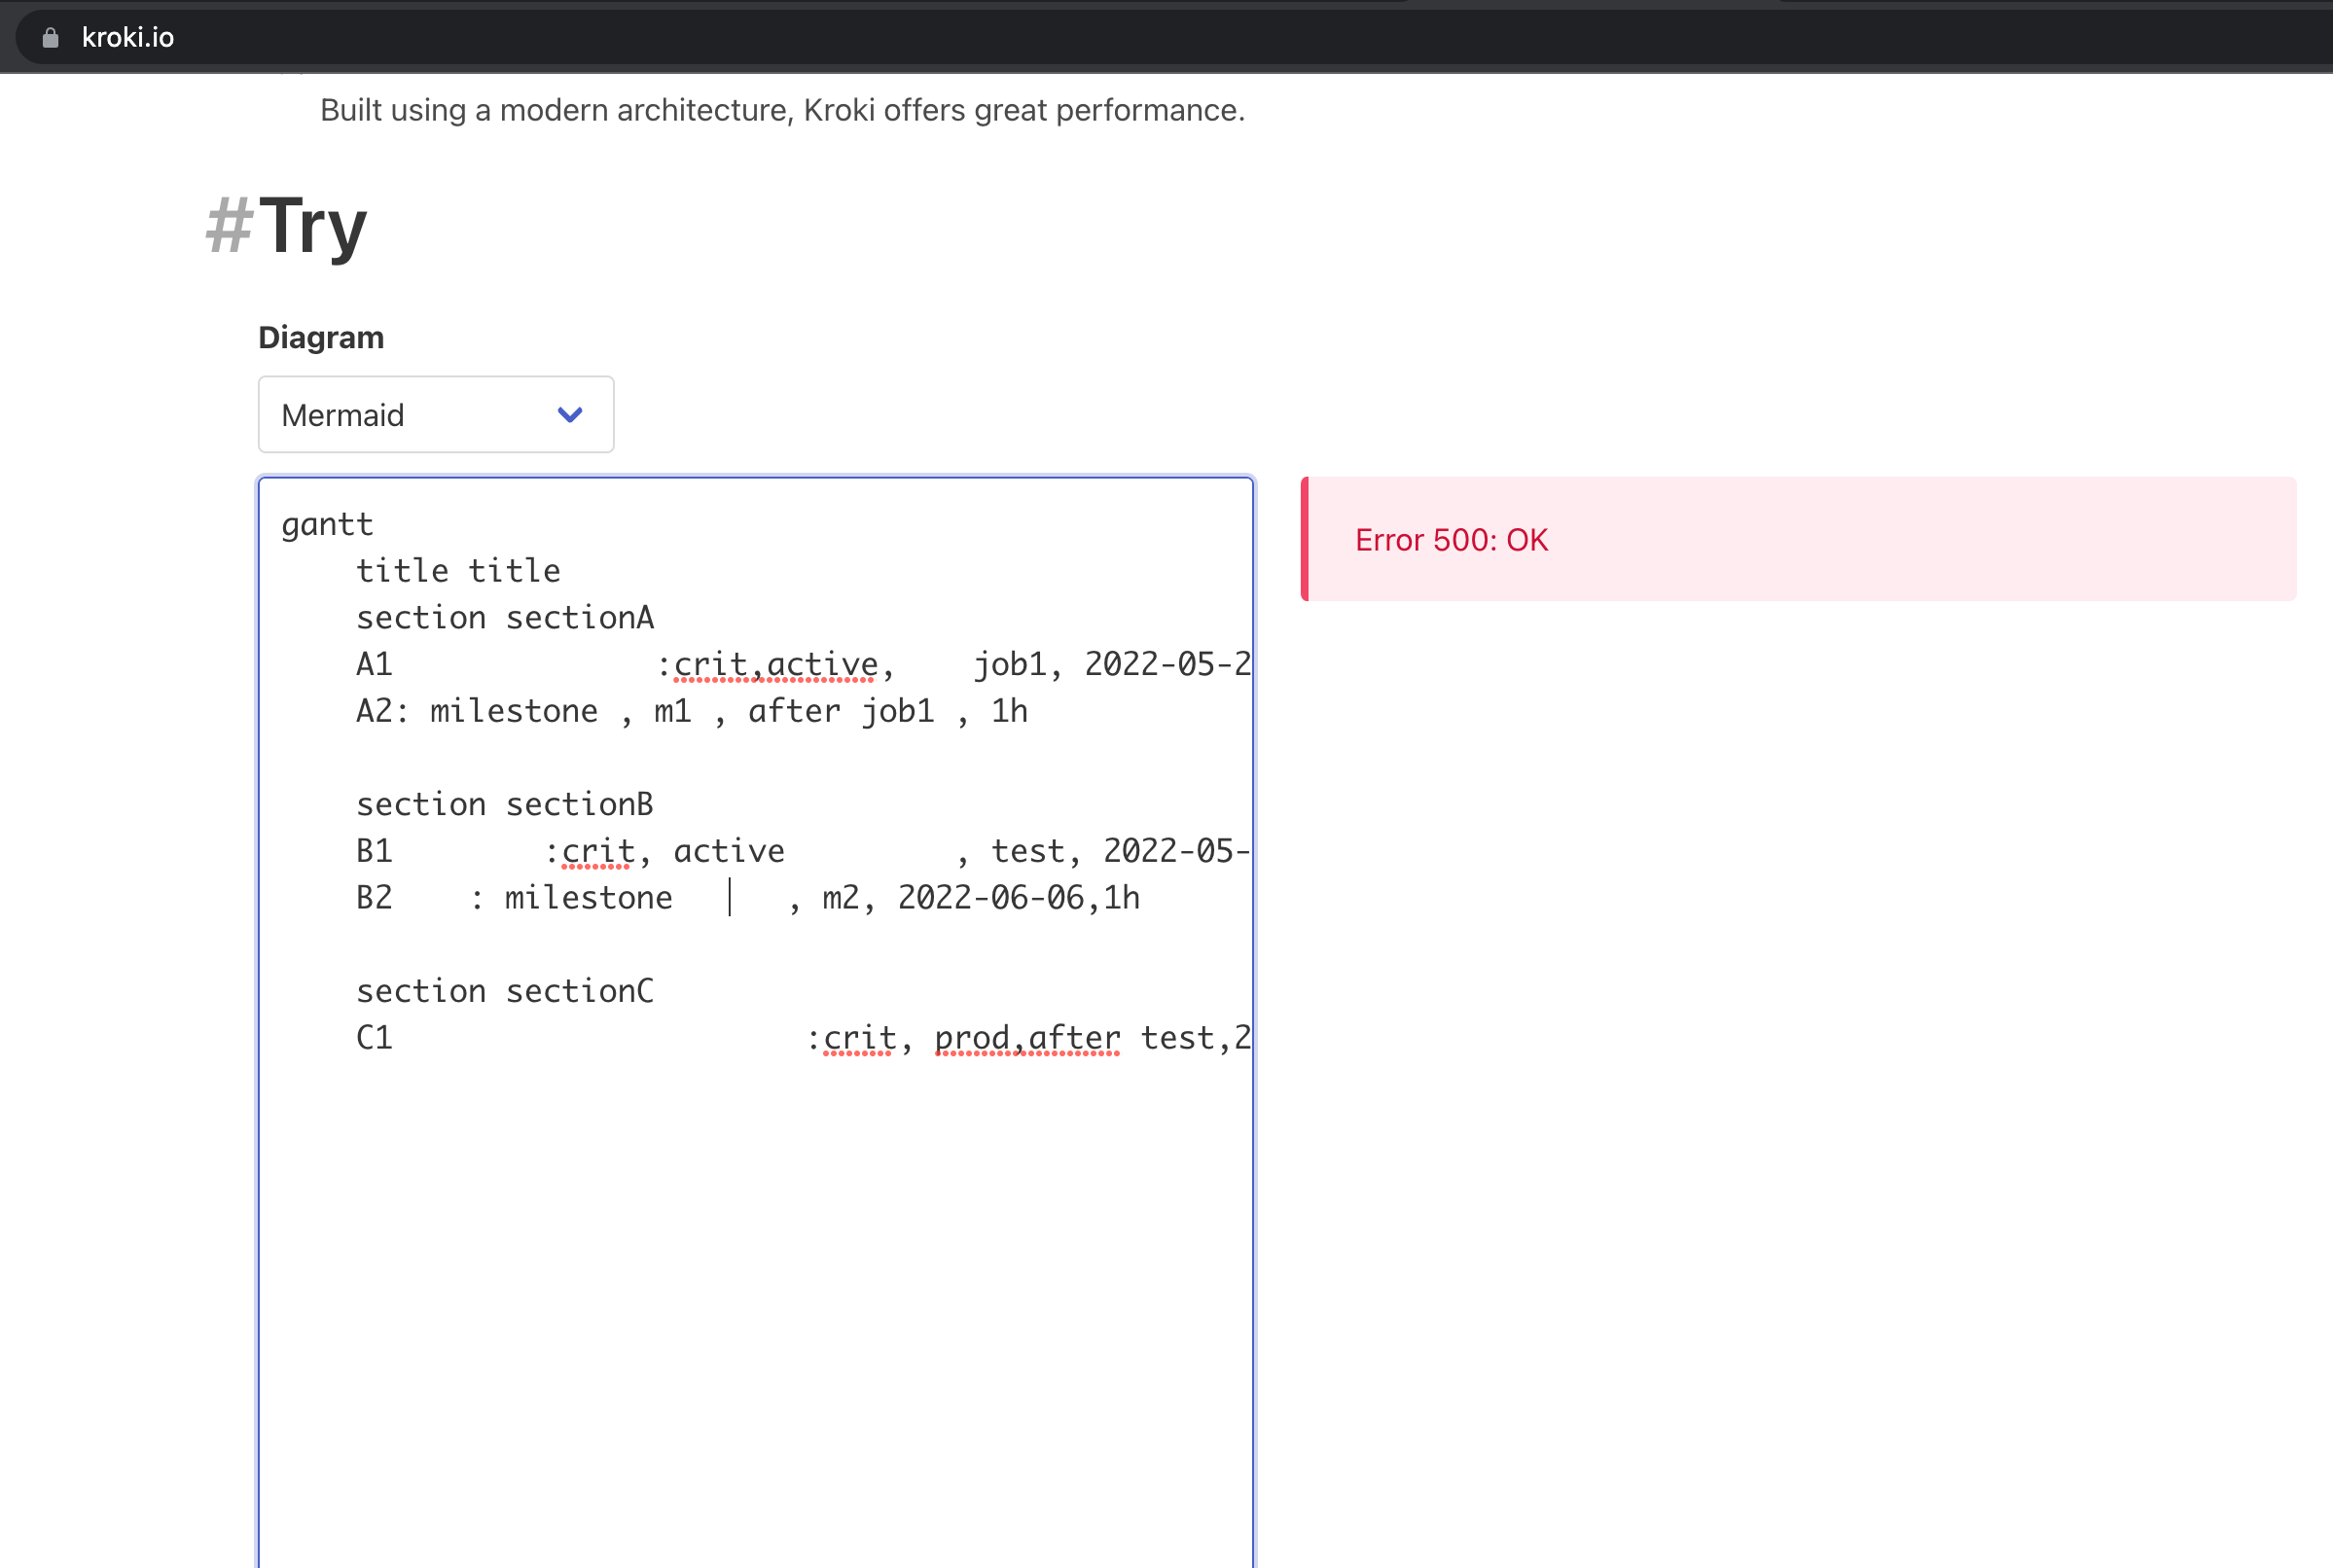Click inside the diagram source text editor

click(750, 1250)
